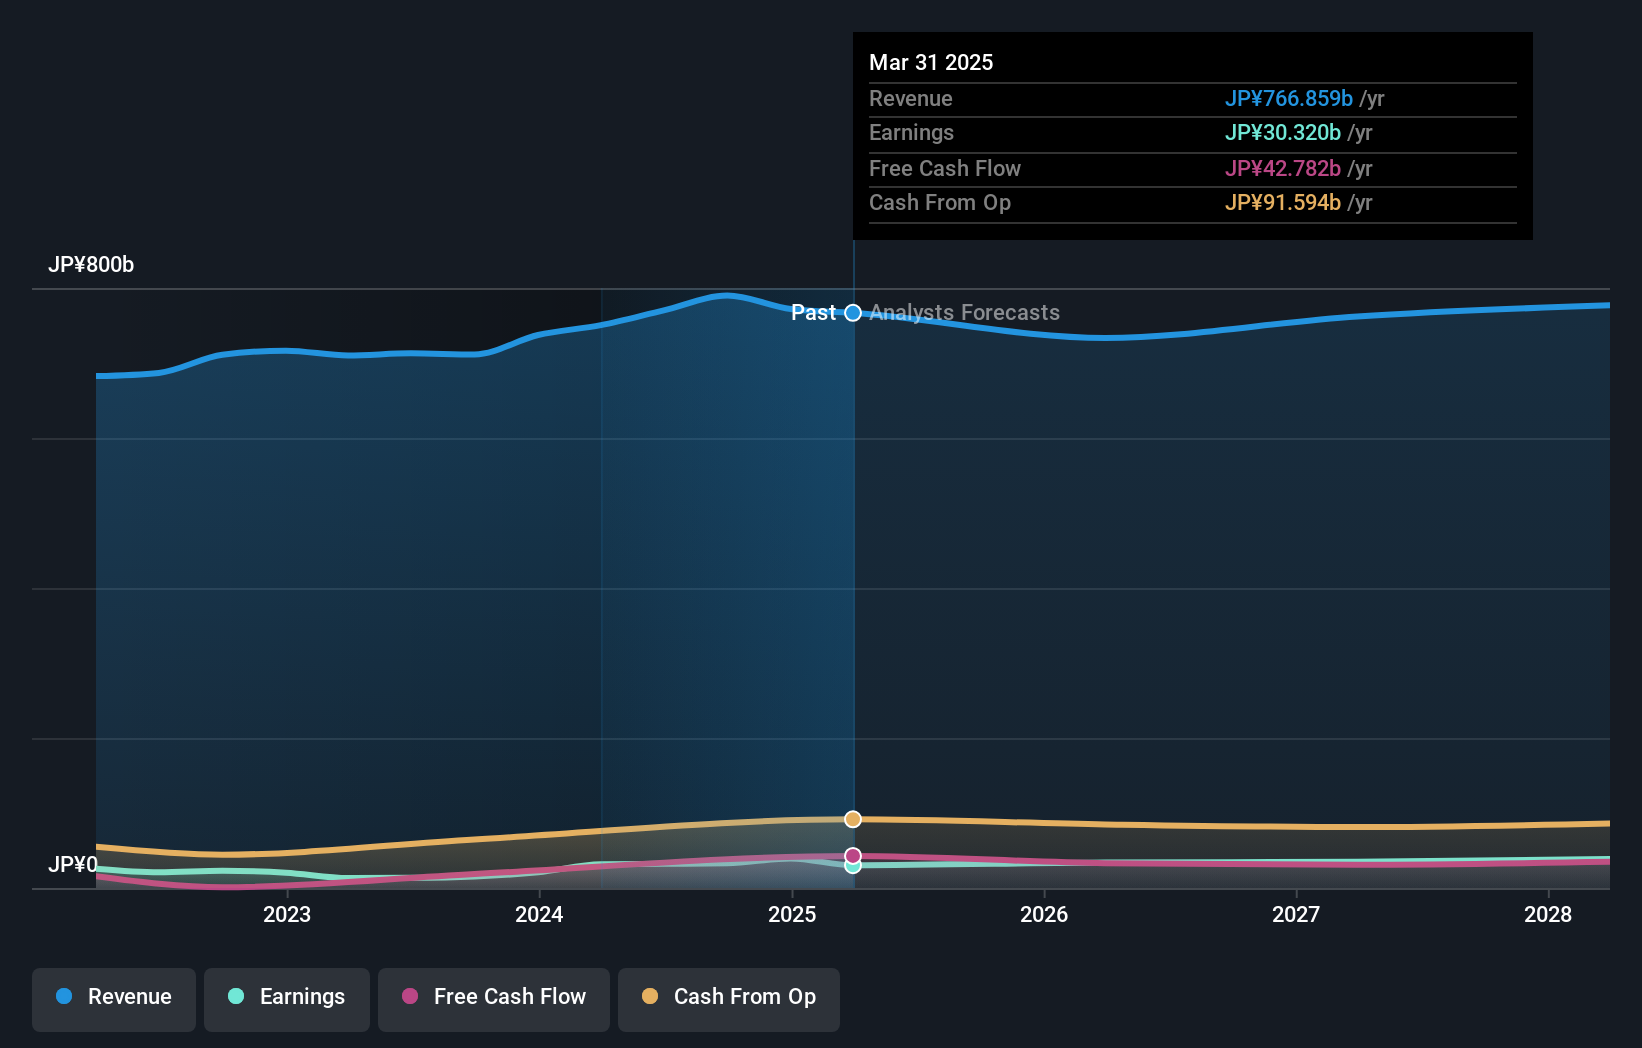Screen dimensions: 1642x1048
Task: Click the JP¥0 y-axis label
Action: (73, 864)
